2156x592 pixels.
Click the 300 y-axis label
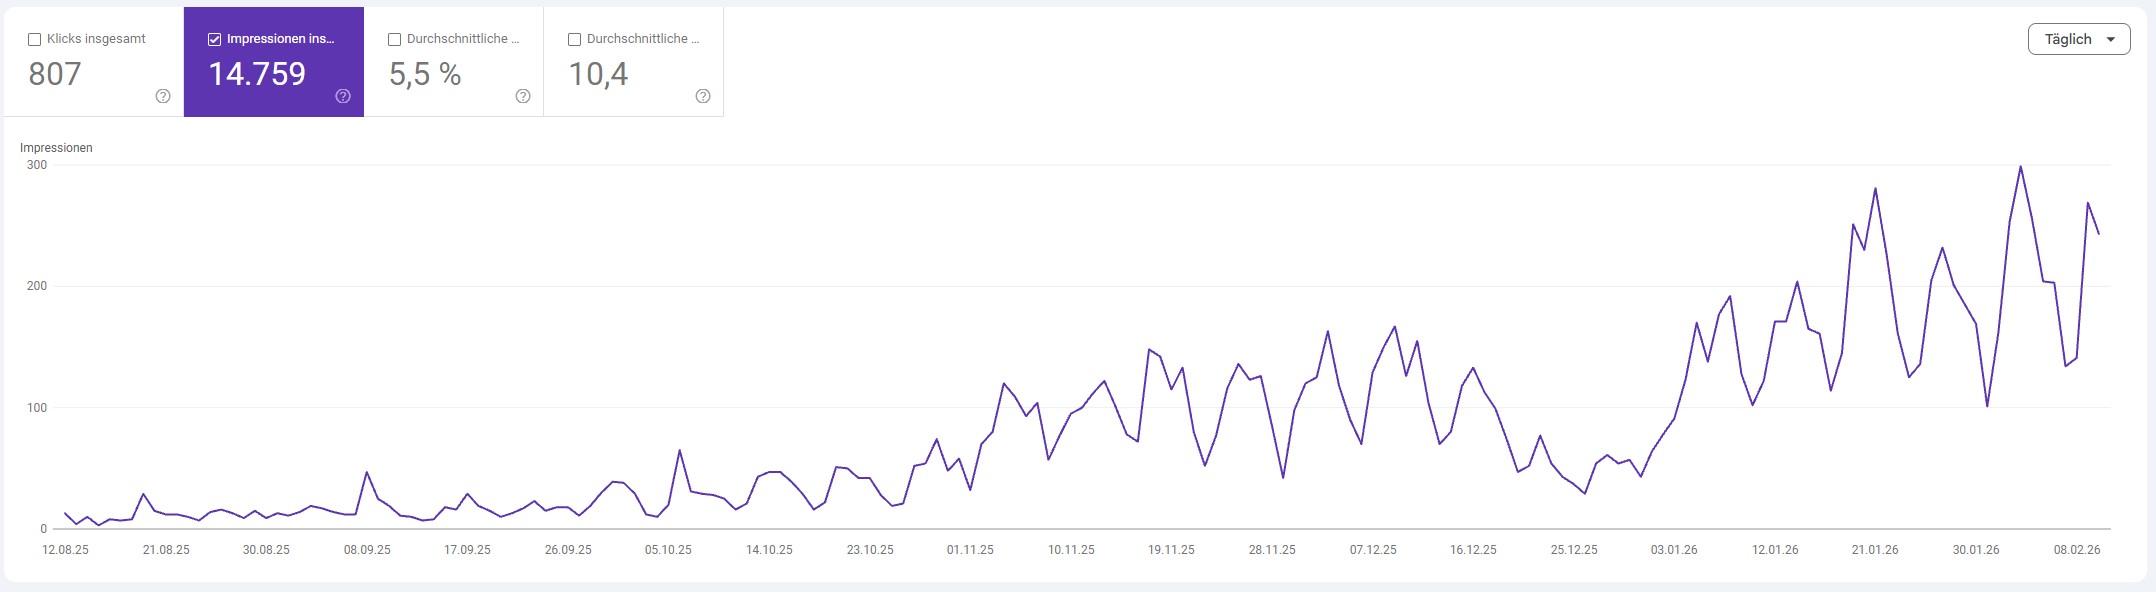(x=37, y=165)
